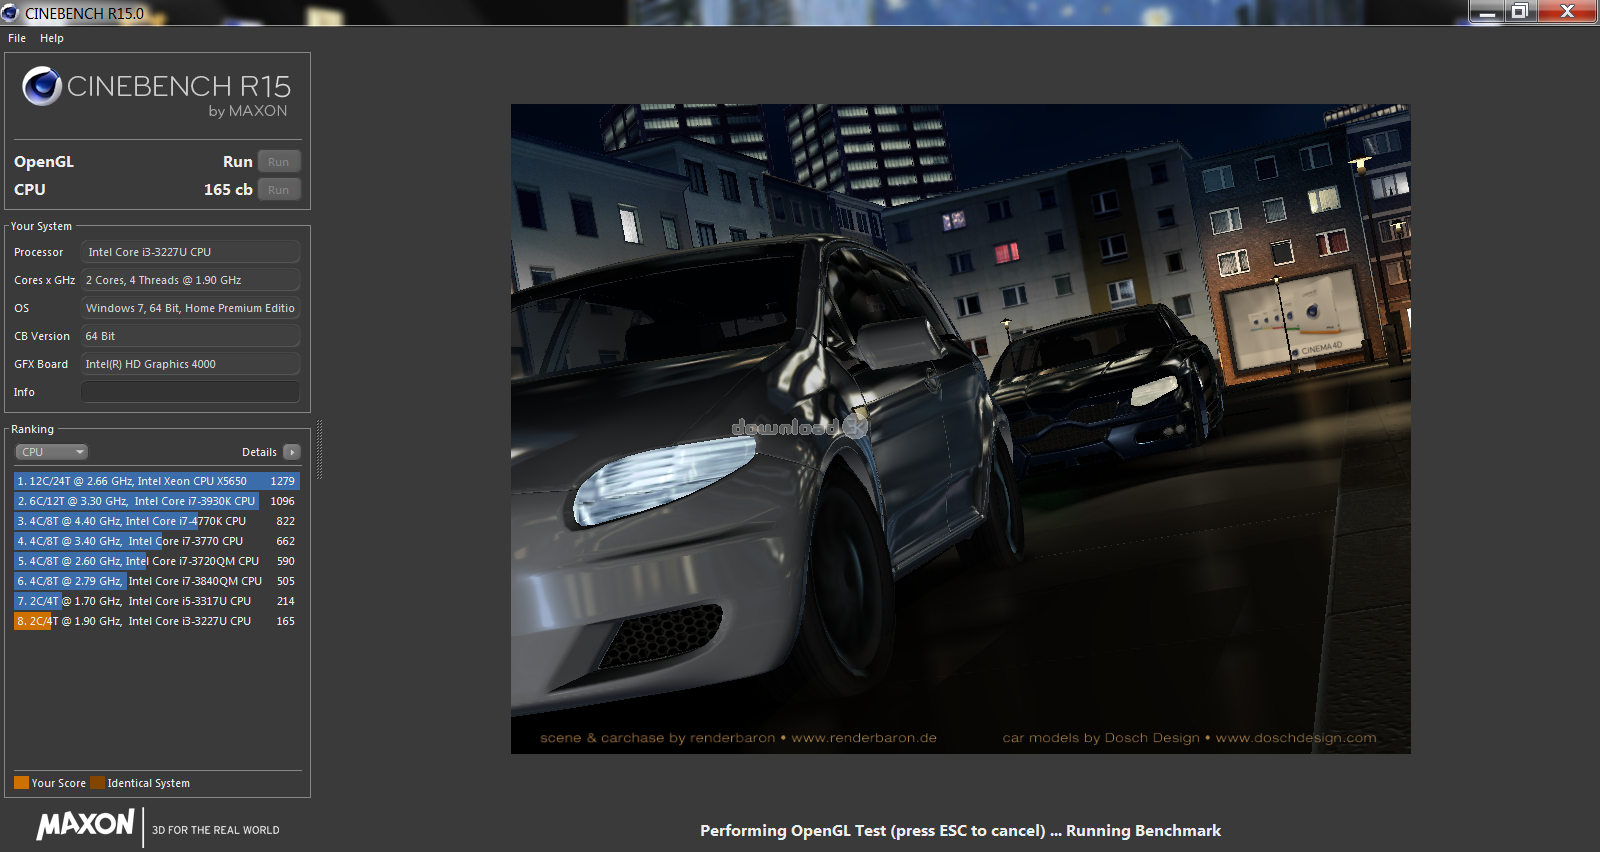Screen dimensions: 1600x852
Task: Select ranking row Core i7-3930K CPU
Action: point(157,501)
